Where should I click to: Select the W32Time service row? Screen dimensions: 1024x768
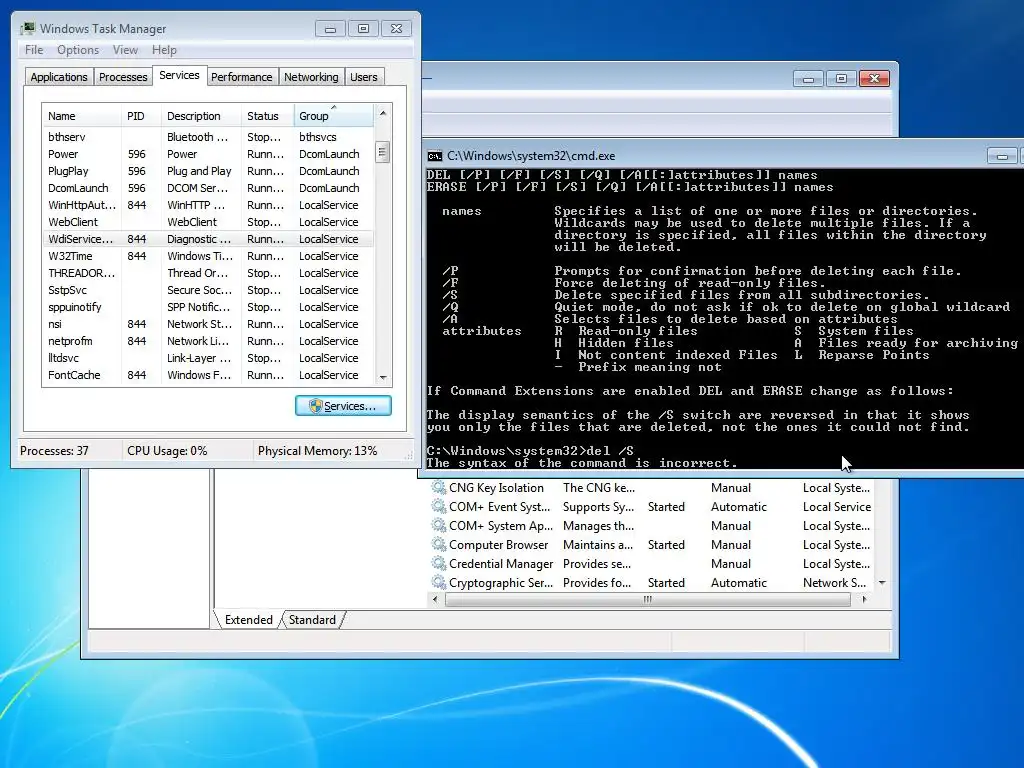pos(208,256)
